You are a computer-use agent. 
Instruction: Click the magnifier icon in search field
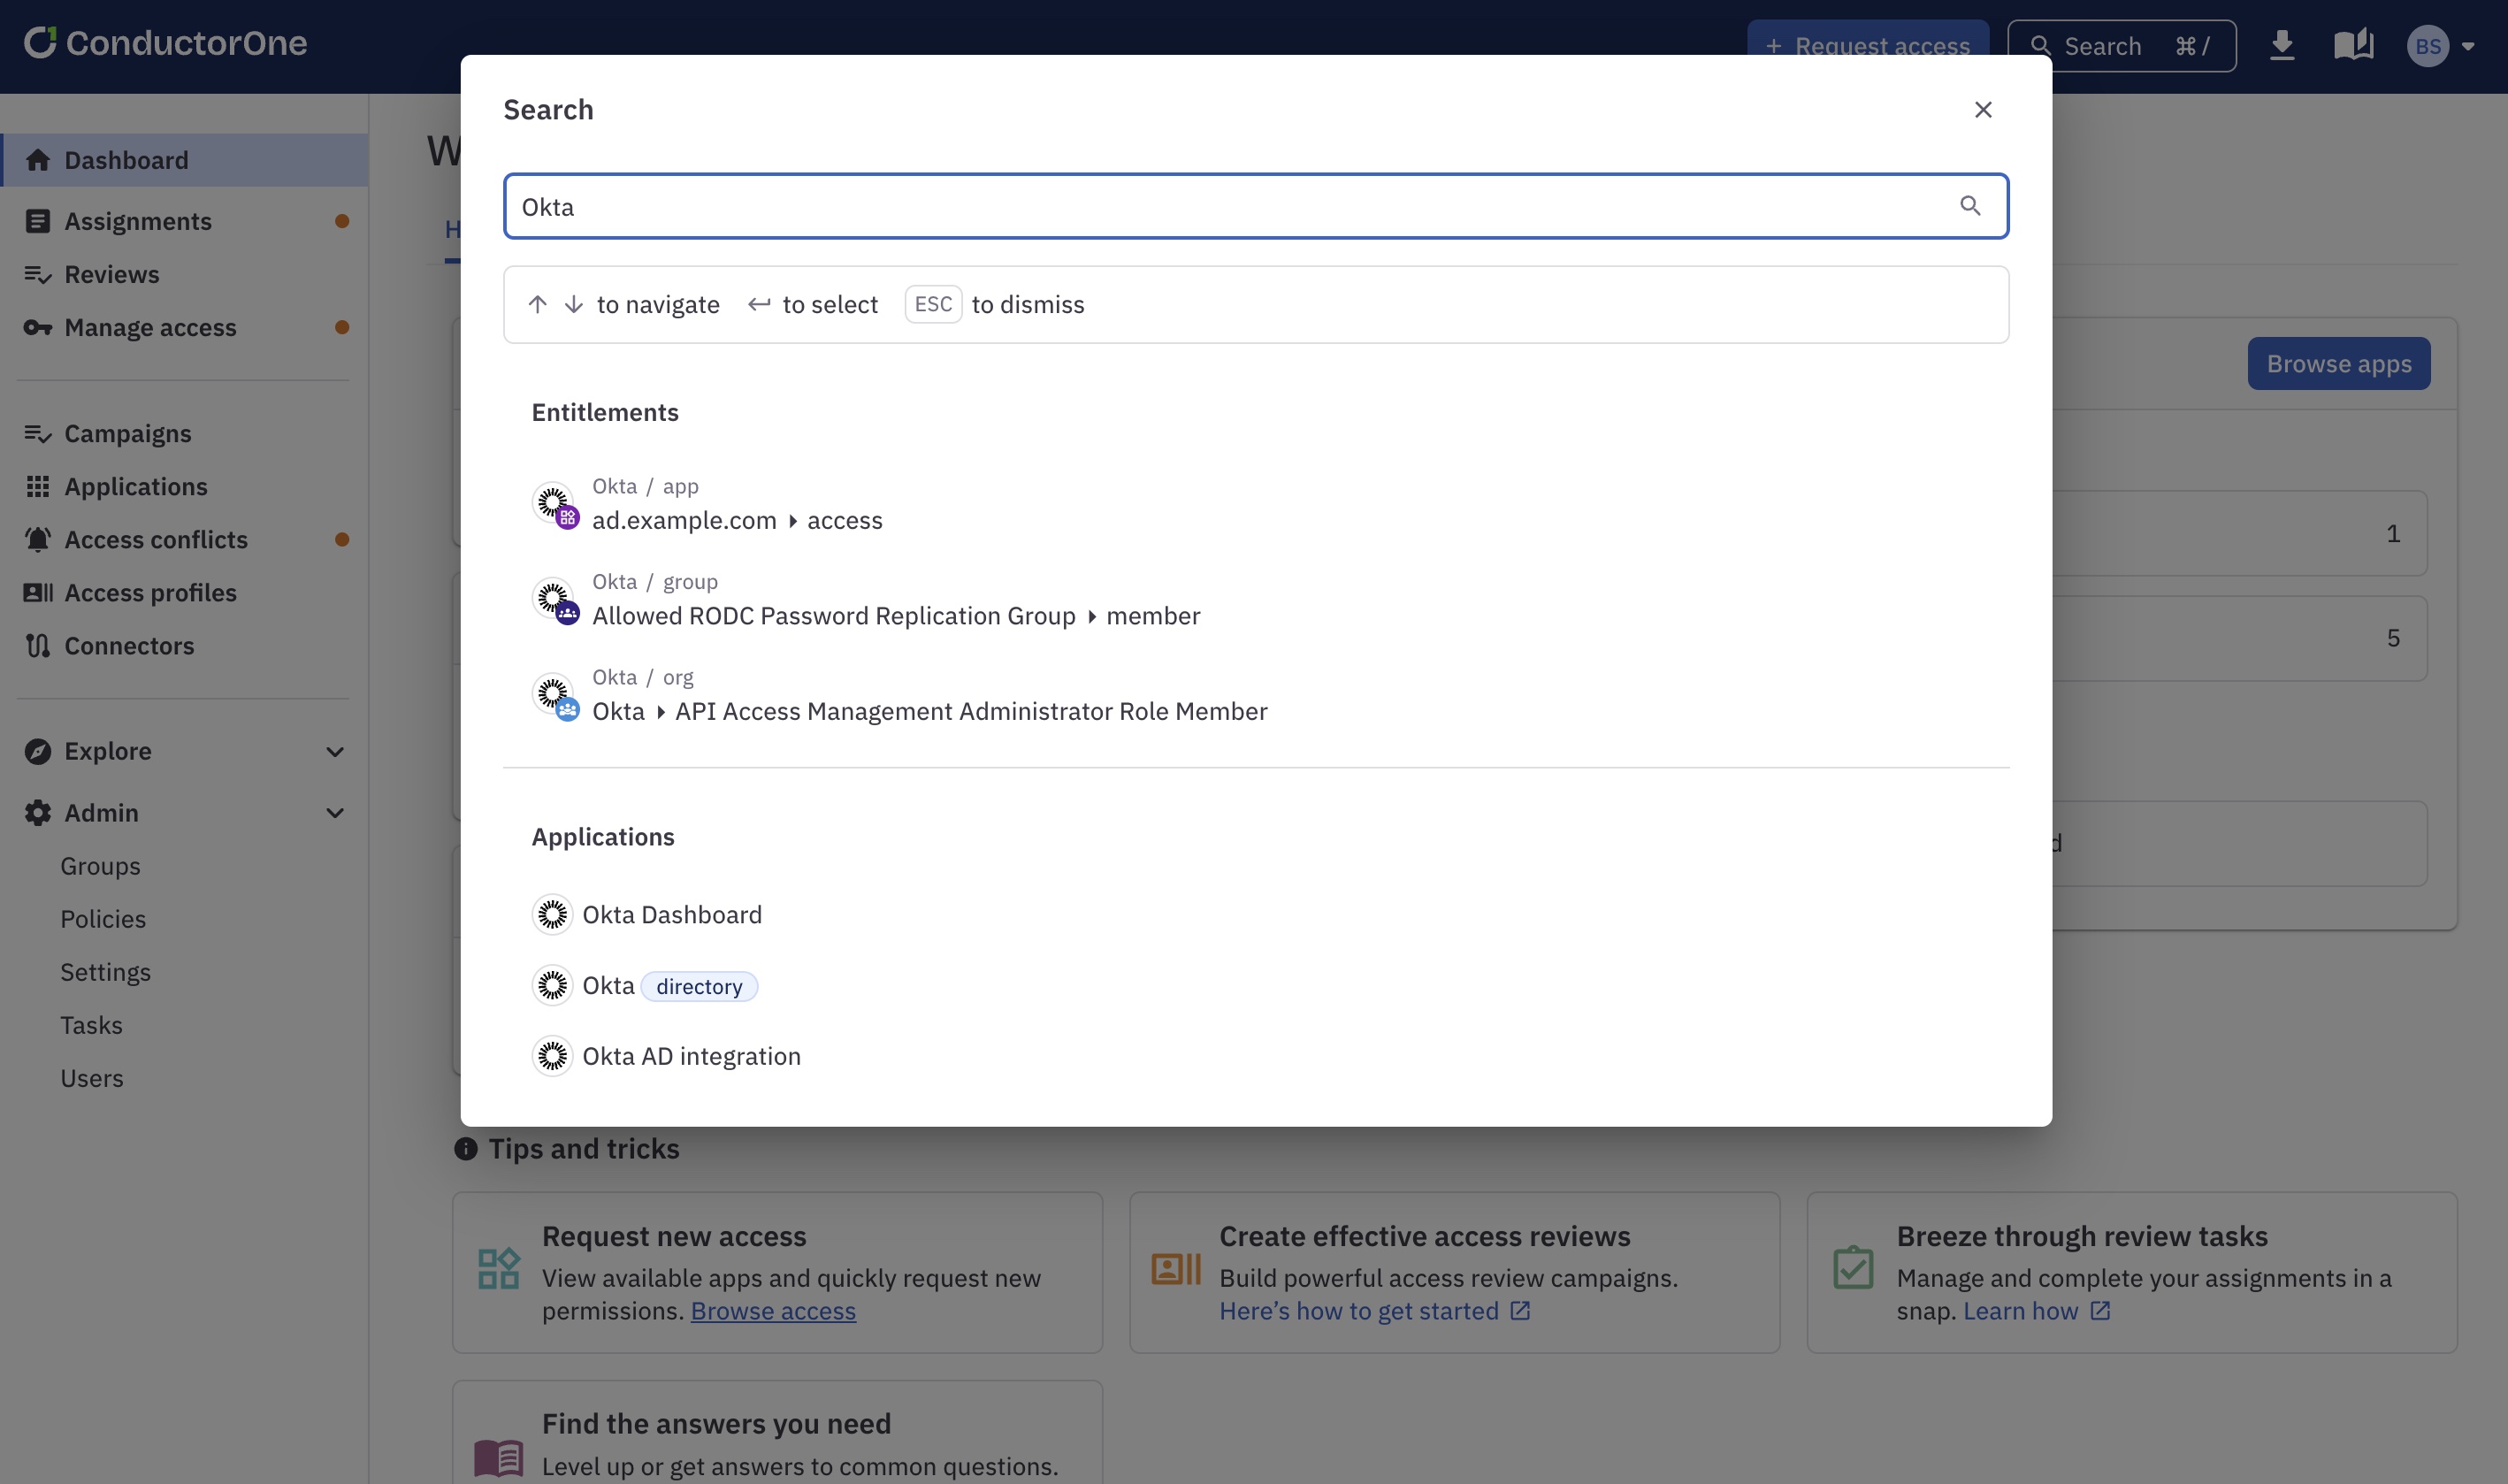tap(1969, 206)
